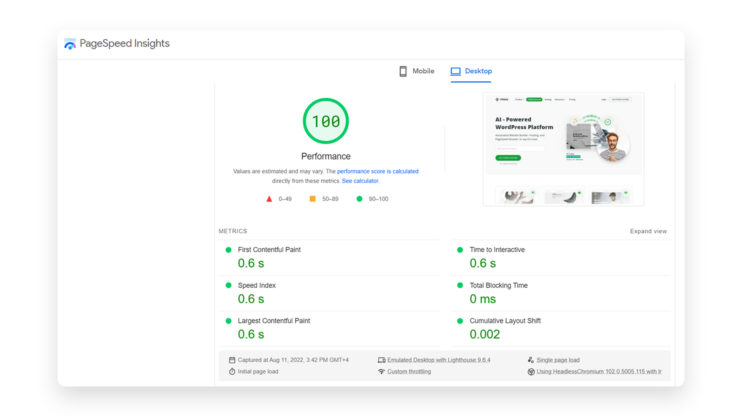Click the green dot beside Largest Contentful Paint
This screenshot has width=742, height=416.
pos(229,321)
